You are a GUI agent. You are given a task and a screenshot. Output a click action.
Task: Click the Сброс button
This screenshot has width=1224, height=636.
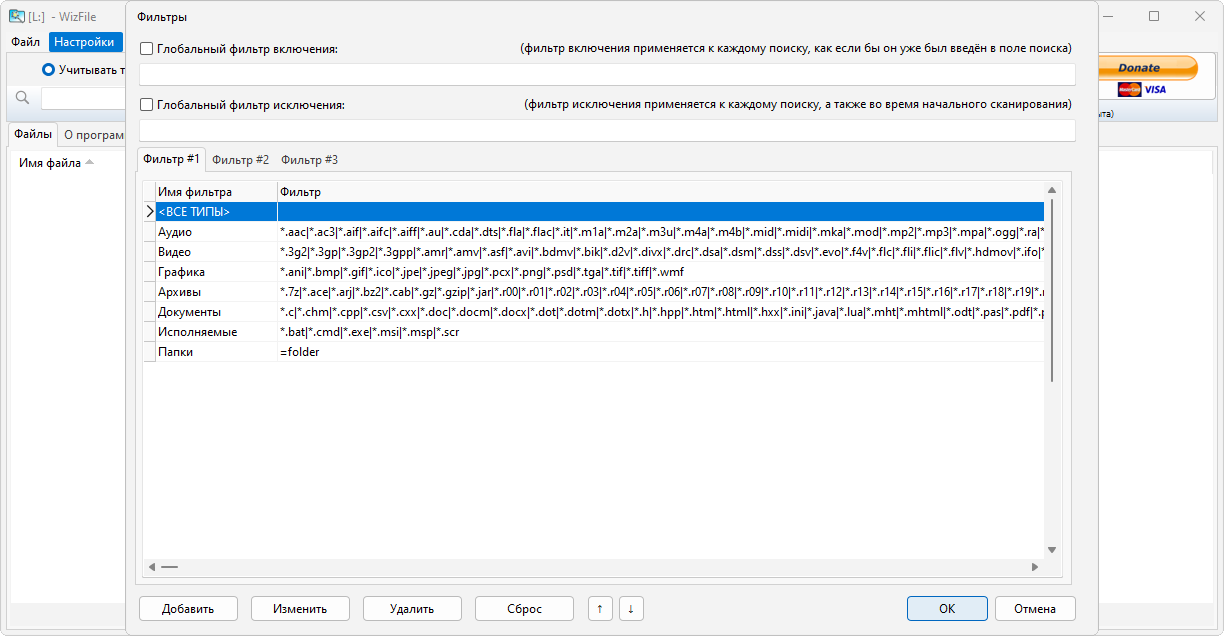coord(524,608)
